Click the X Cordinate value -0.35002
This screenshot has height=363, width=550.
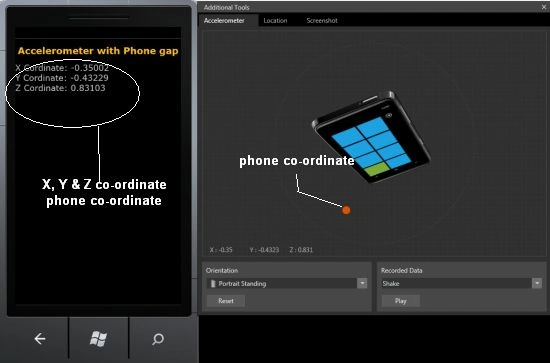coord(89,68)
